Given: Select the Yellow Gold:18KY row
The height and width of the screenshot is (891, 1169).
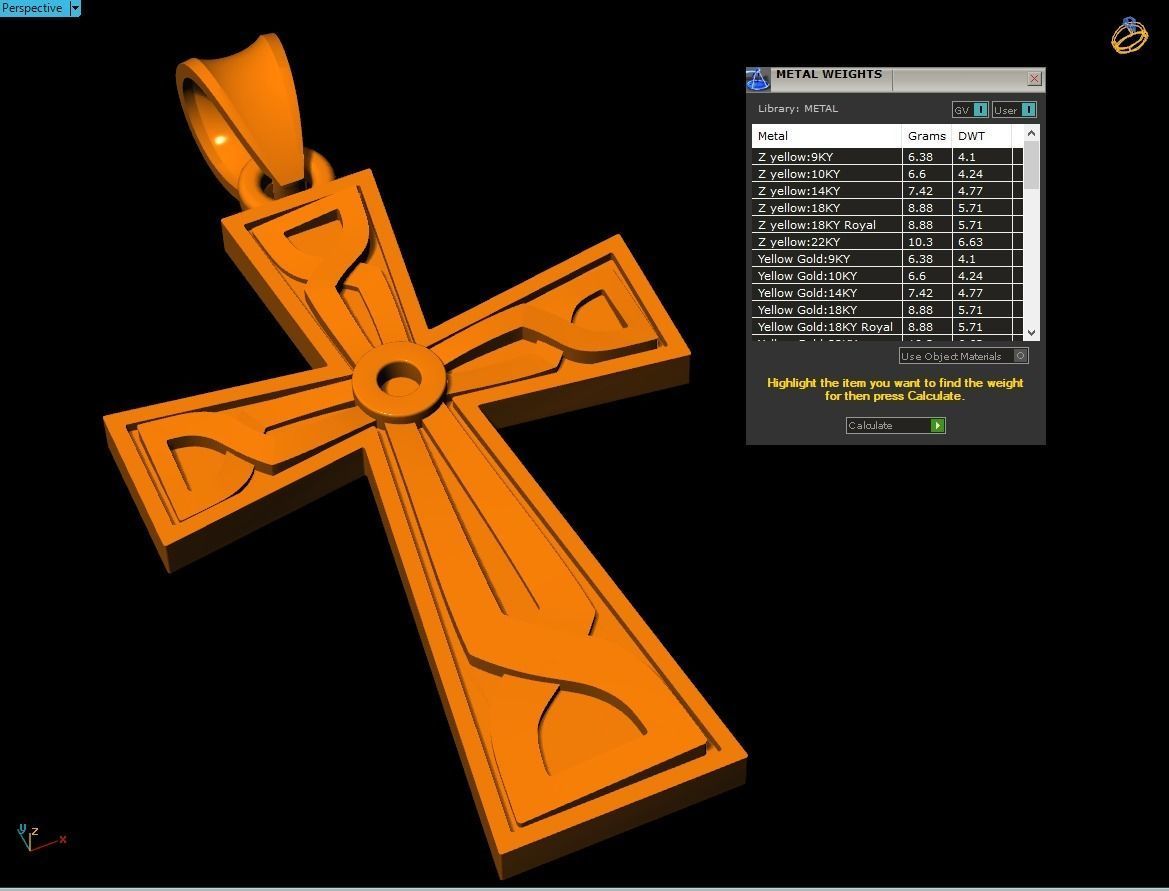Looking at the screenshot, I should coord(887,309).
